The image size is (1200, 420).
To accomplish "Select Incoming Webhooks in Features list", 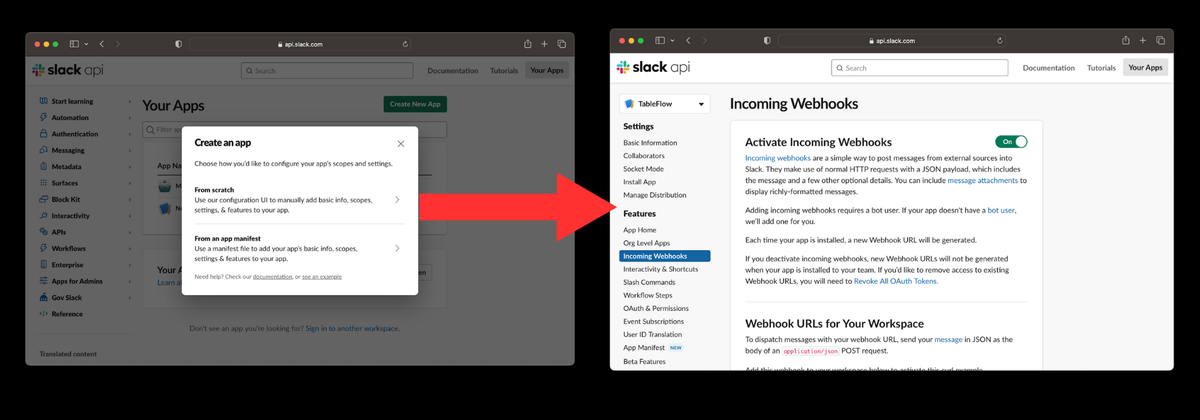I will pos(665,256).
